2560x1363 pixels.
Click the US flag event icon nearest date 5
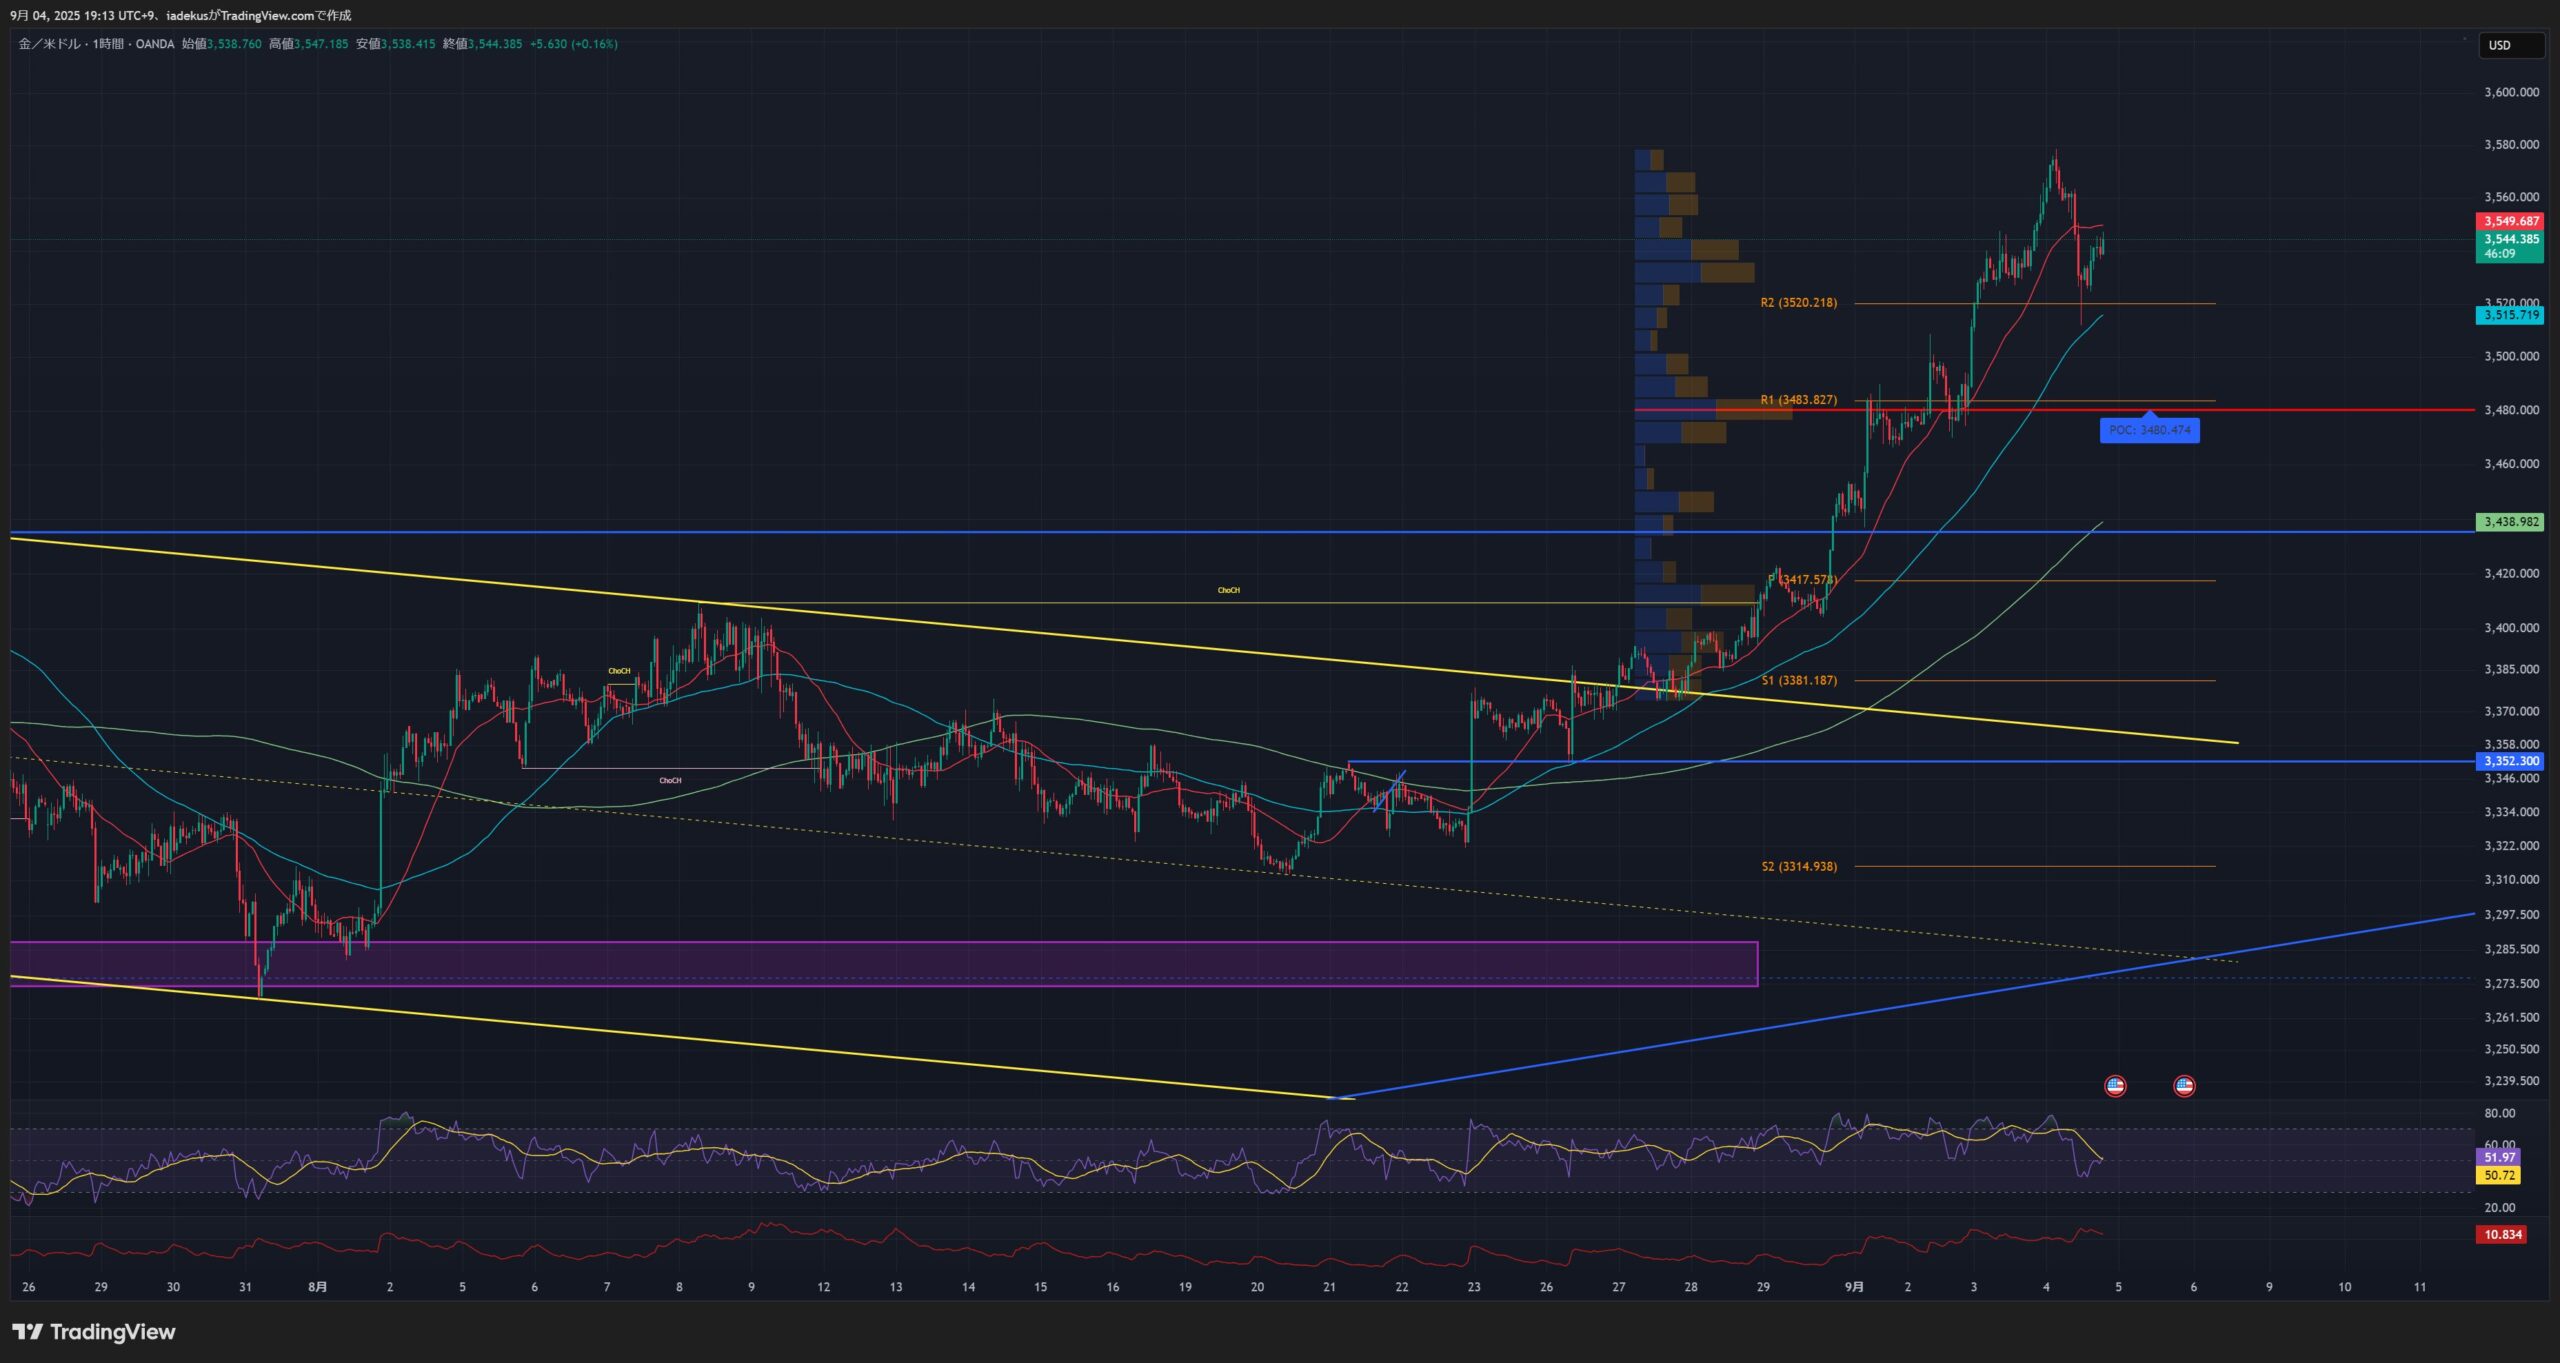2115,1086
